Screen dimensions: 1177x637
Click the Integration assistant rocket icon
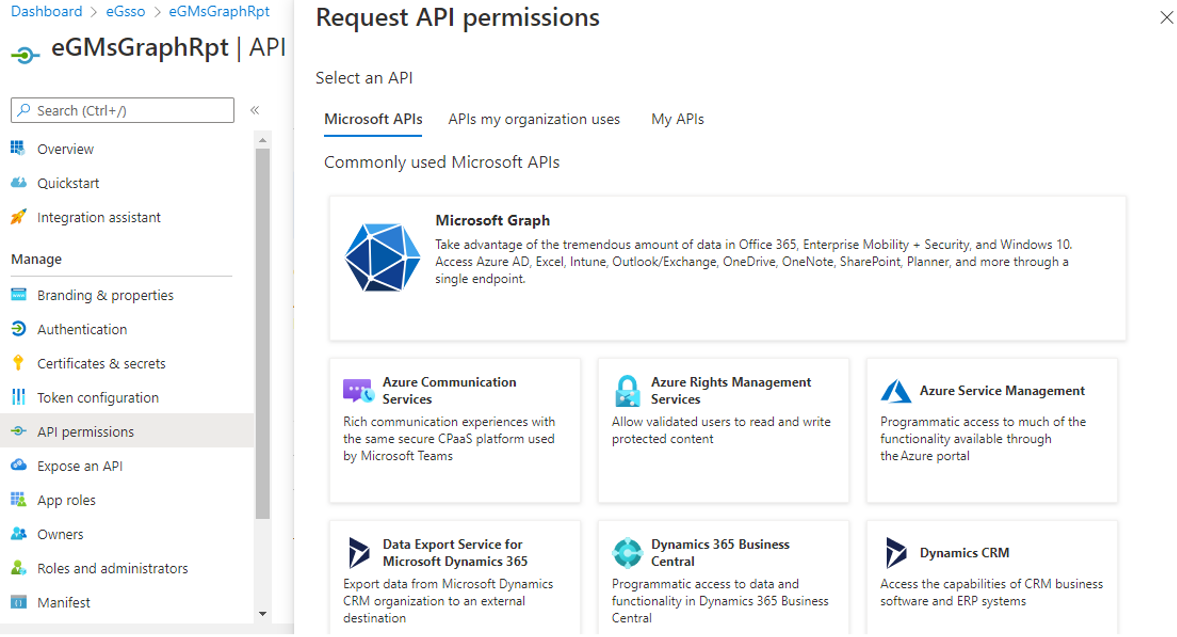18,217
